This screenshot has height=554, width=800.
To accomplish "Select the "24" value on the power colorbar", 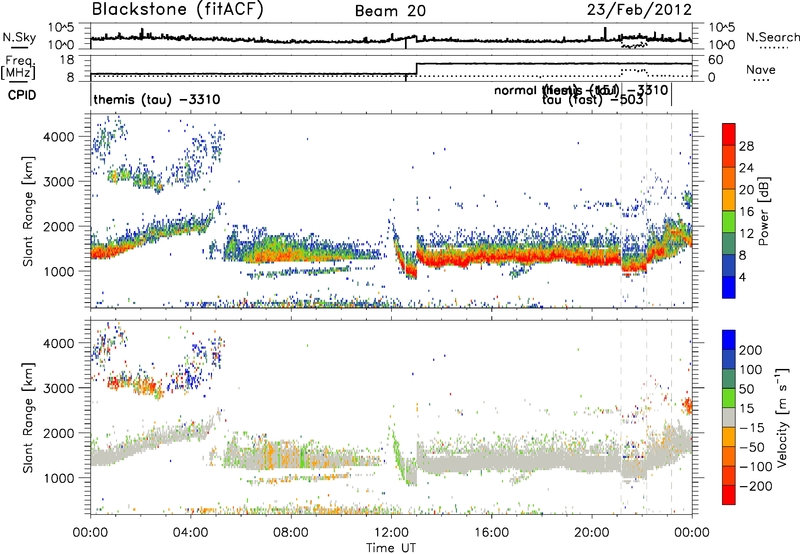I will (746, 168).
